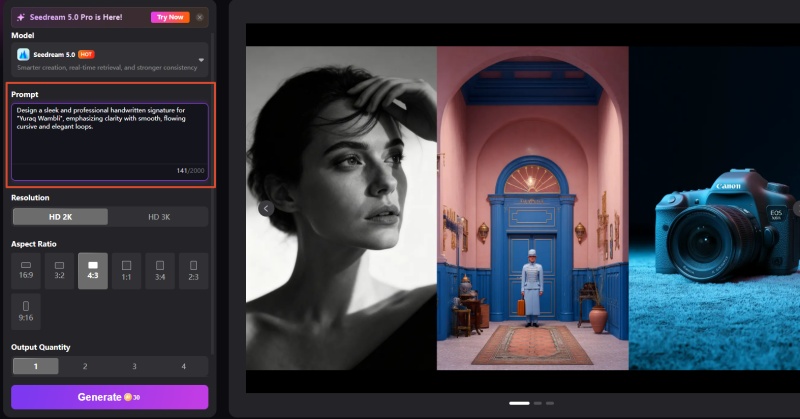Screen dimensions: 800x419
Task: Click the Seedream 5.0 model logo icon
Action: pyautogui.click(x=23, y=54)
